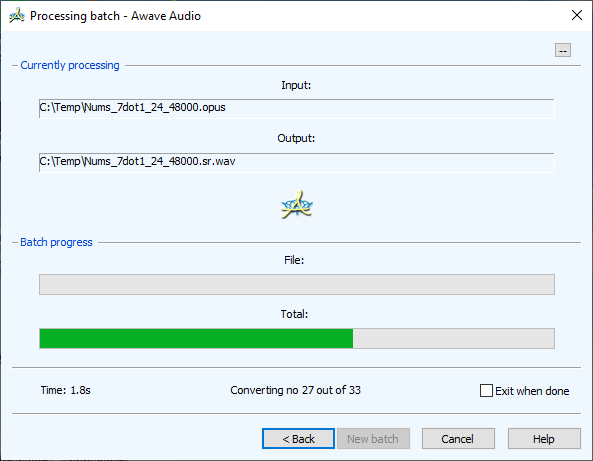The image size is (593, 461).
Task: Click the Converting no 27 out of 33 status
Action: (295, 390)
